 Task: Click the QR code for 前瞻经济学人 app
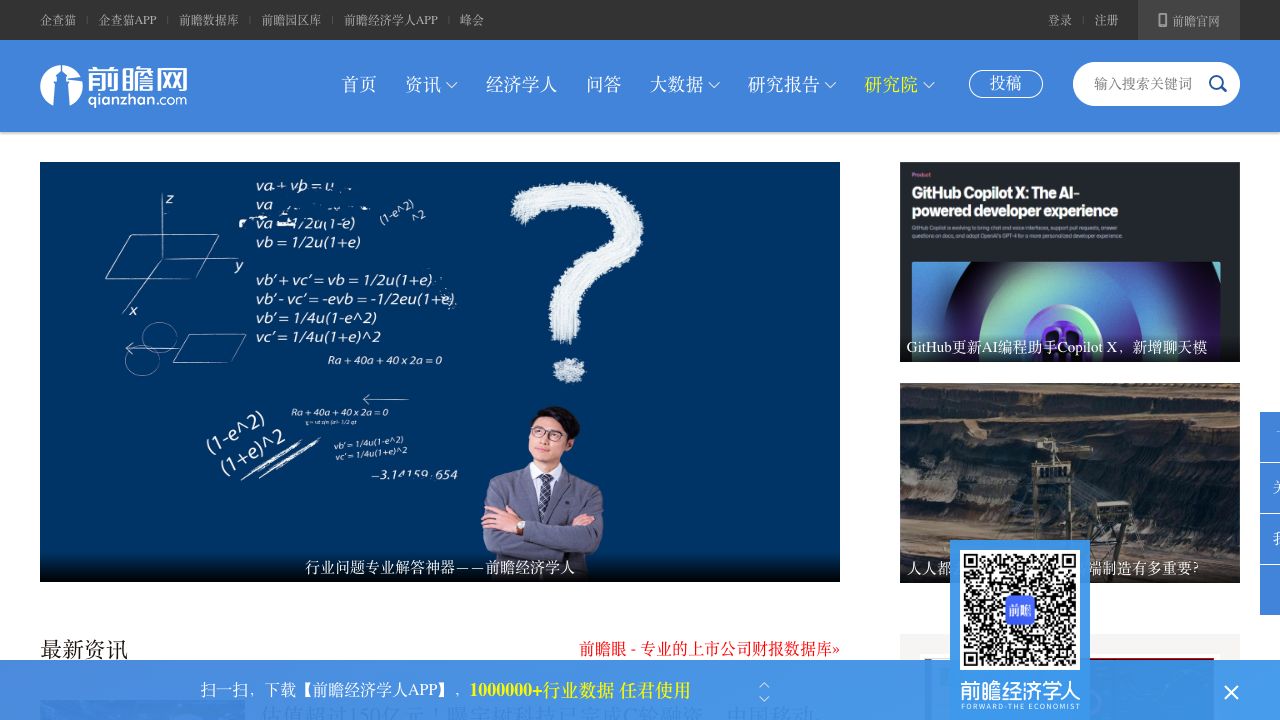click(1019, 609)
